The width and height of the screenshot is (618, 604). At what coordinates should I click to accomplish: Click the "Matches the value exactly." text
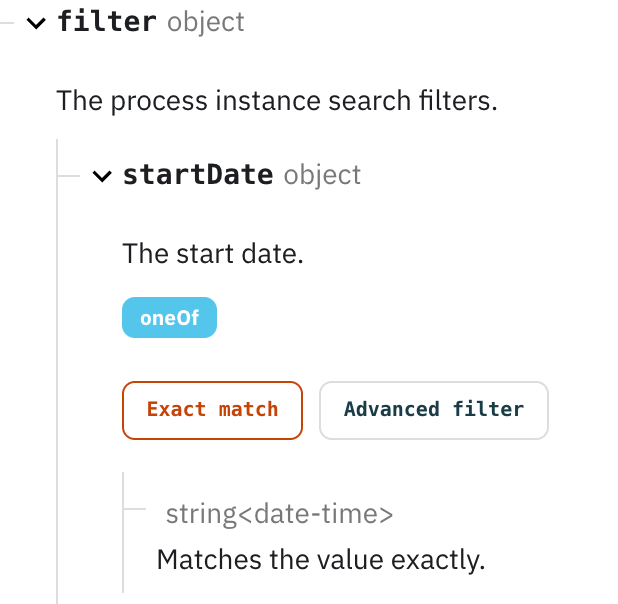tap(320, 559)
